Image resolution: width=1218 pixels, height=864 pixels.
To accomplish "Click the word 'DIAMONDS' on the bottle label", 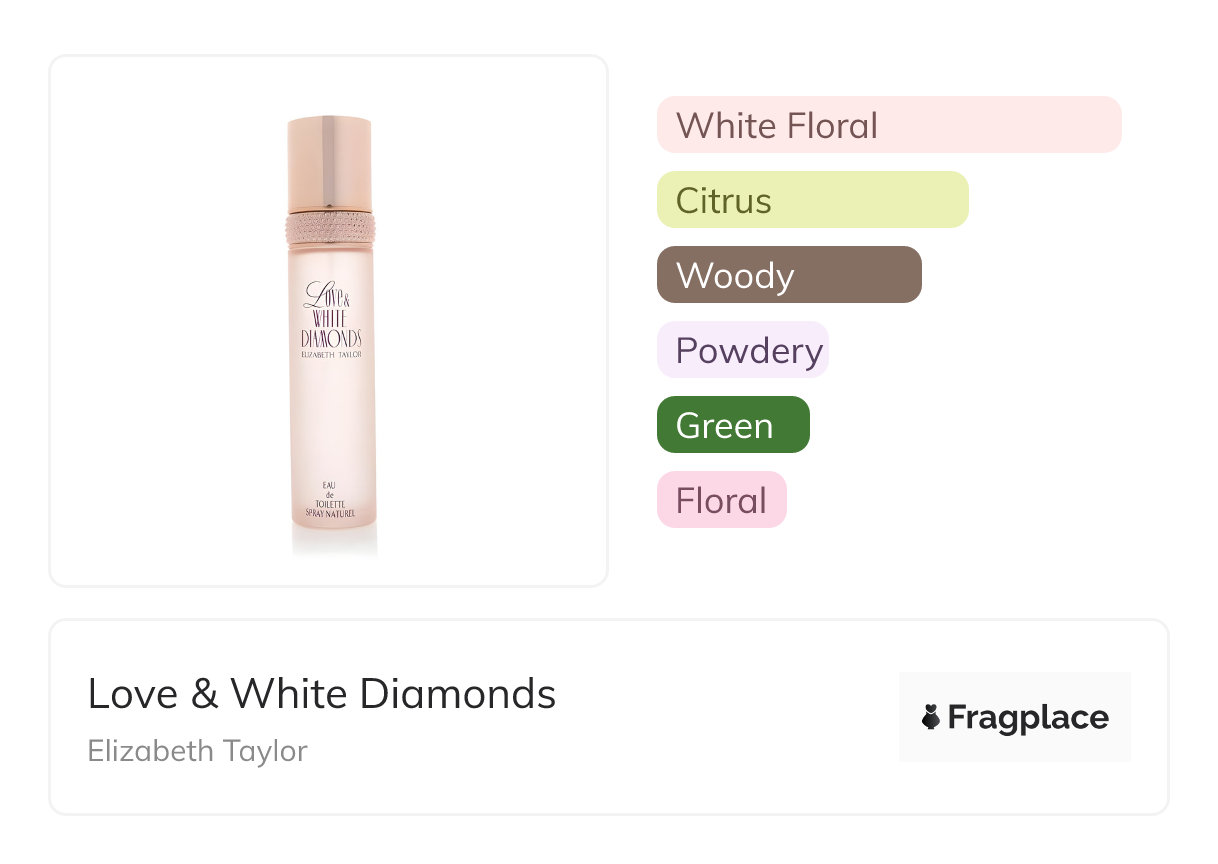I will coord(331,338).
